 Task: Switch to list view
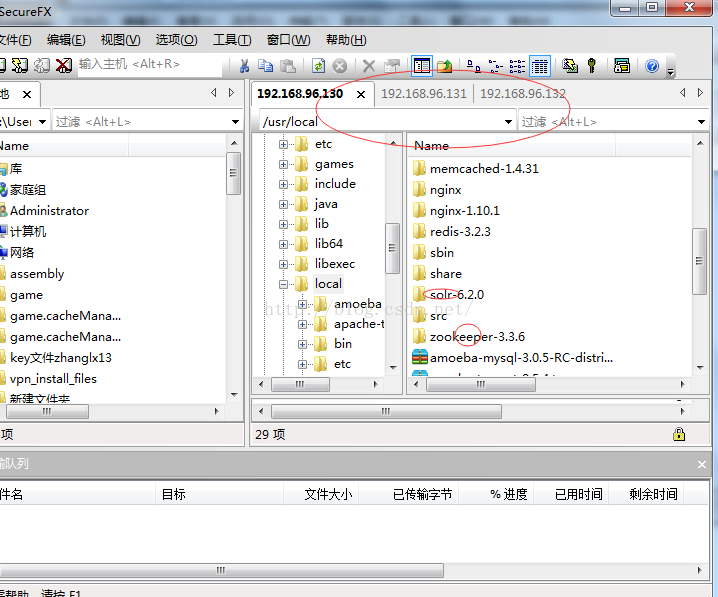click(x=517, y=66)
